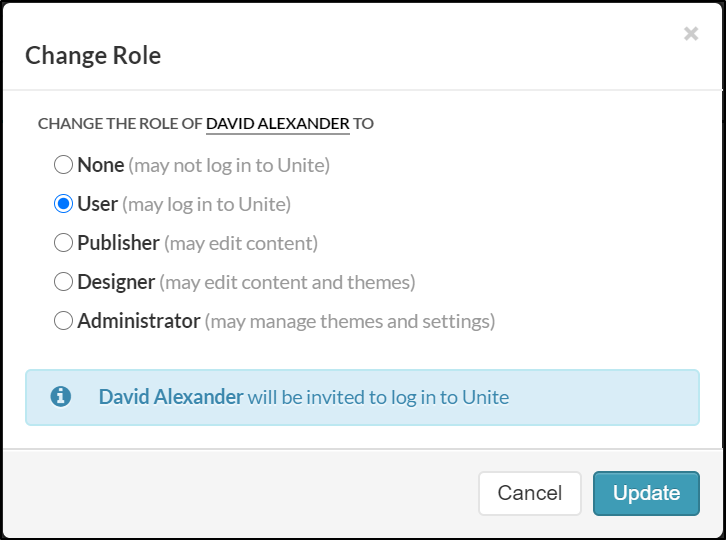
Task: Click bold David Alexander in the blue notice
Action: [171, 397]
